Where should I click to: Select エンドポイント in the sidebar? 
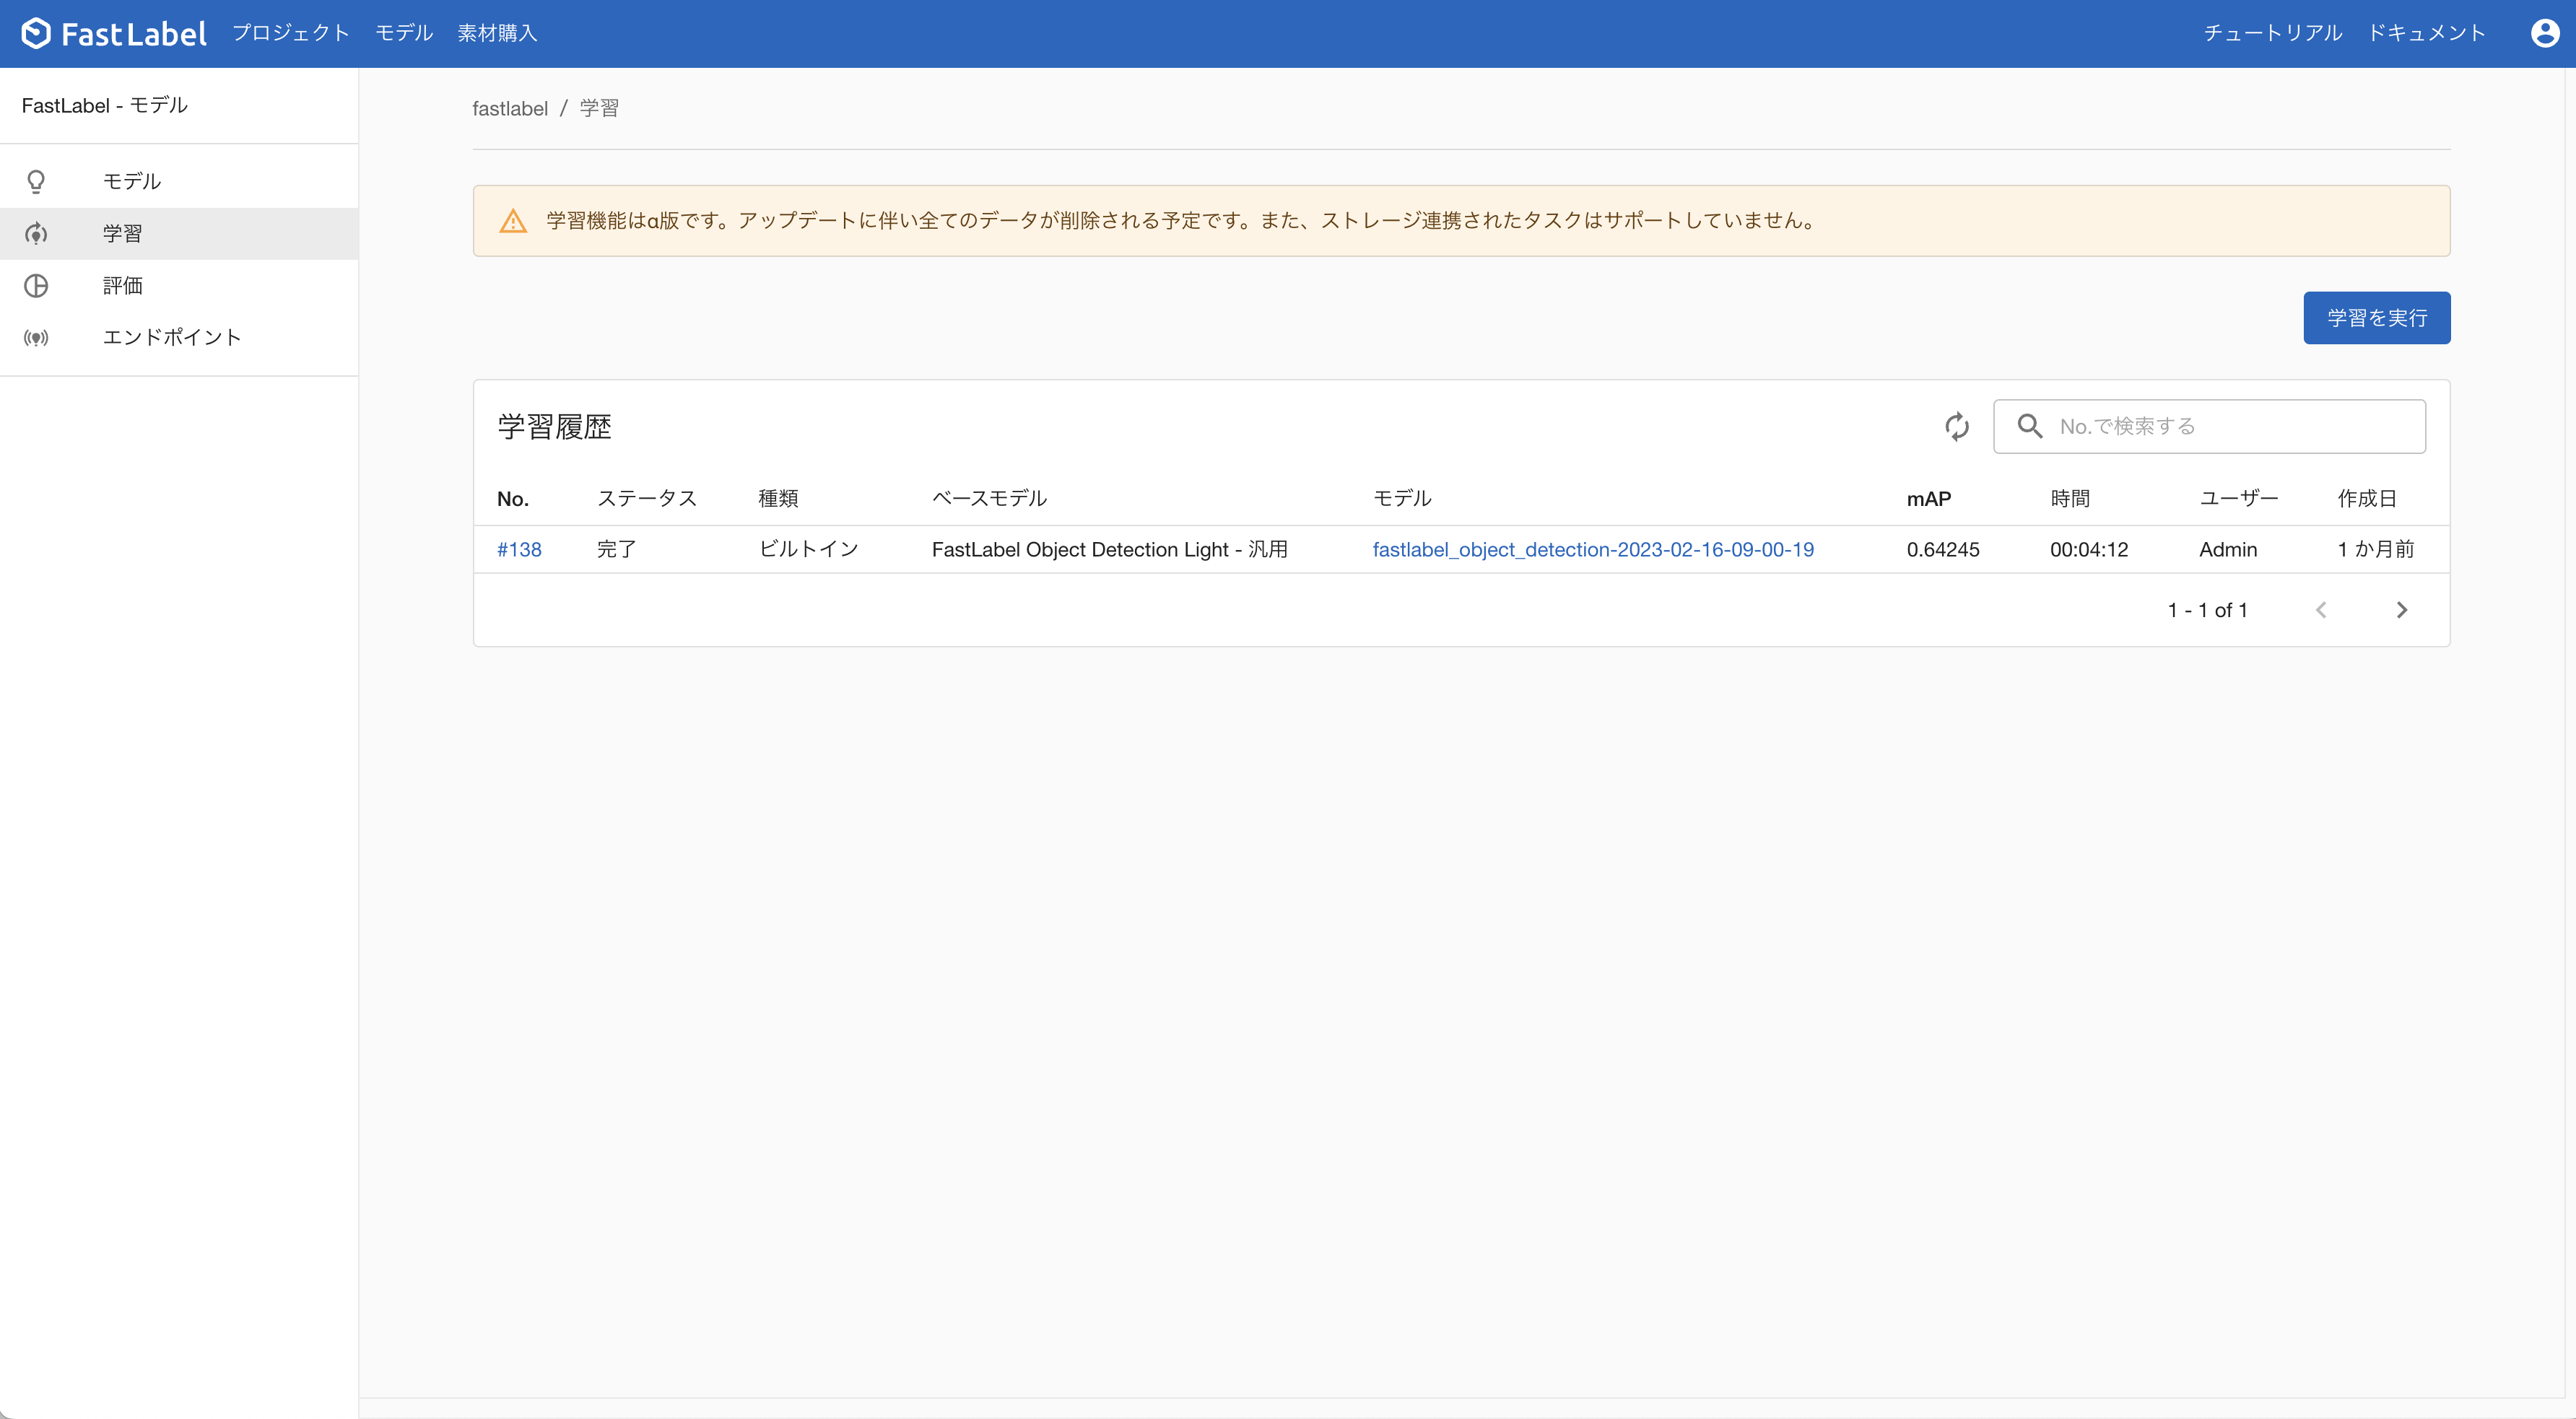[179, 338]
